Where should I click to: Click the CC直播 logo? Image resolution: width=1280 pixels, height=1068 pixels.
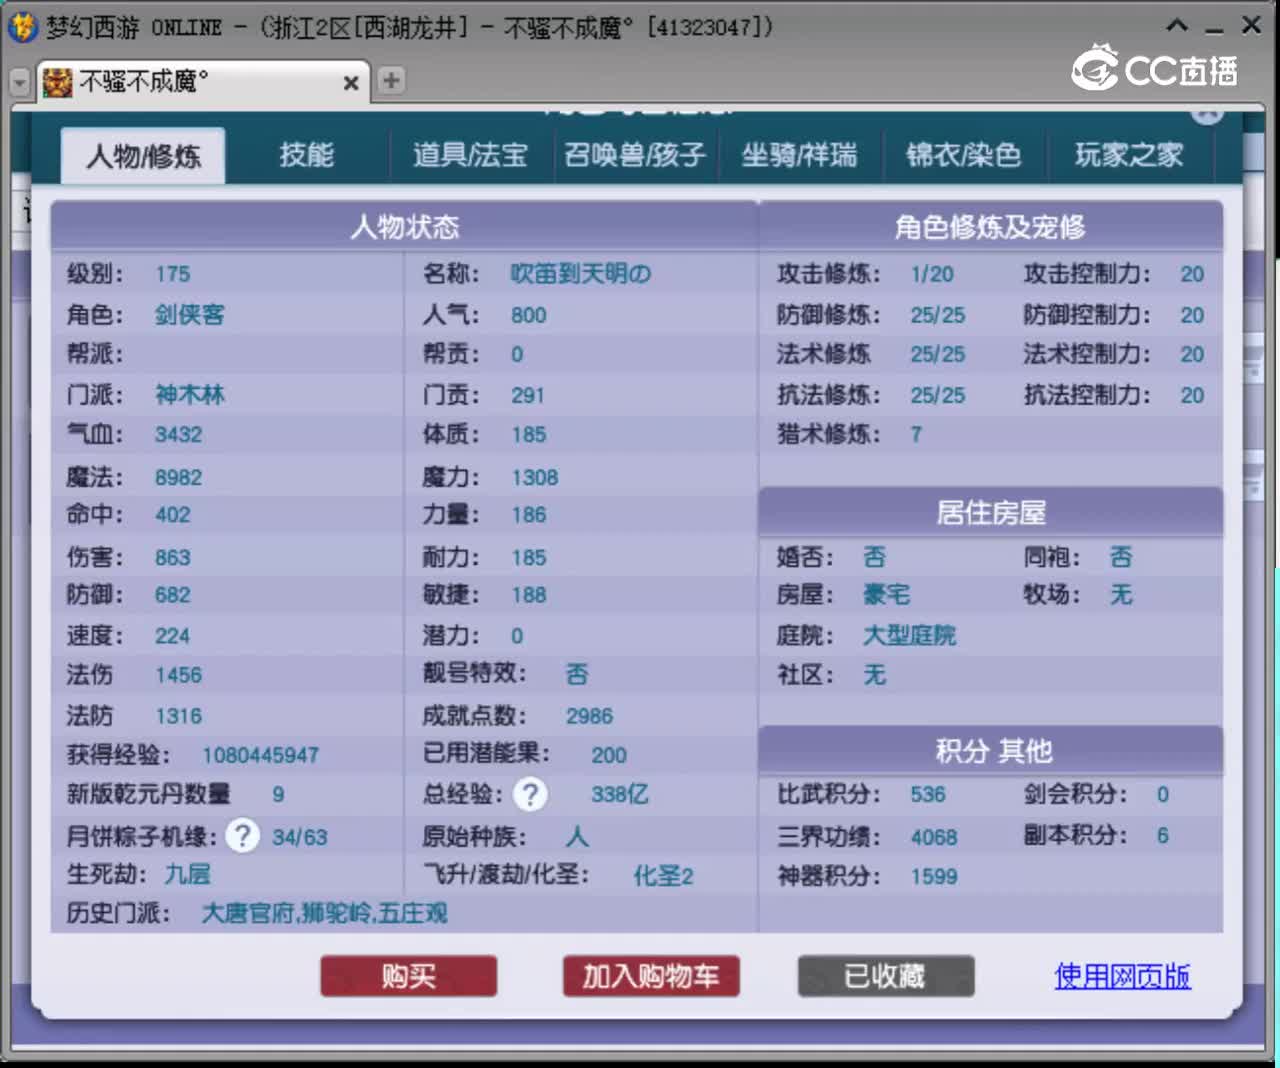coord(1155,68)
